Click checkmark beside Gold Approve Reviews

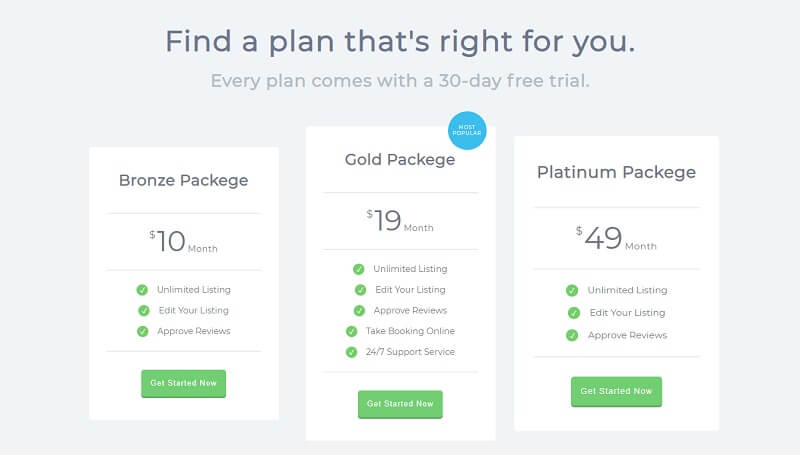[359, 311]
